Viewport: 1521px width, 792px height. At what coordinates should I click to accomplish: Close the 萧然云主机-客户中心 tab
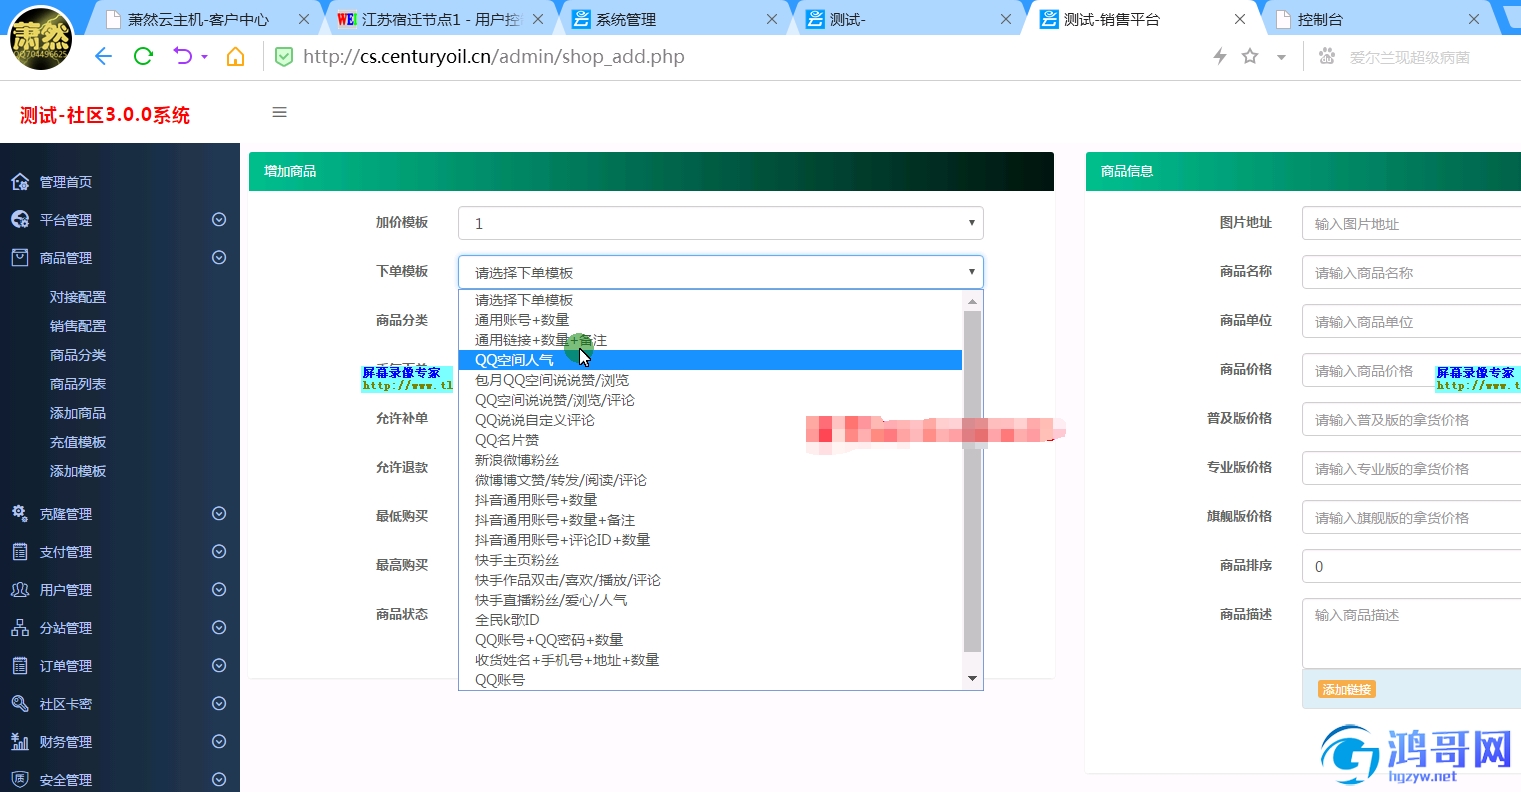coord(304,19)
